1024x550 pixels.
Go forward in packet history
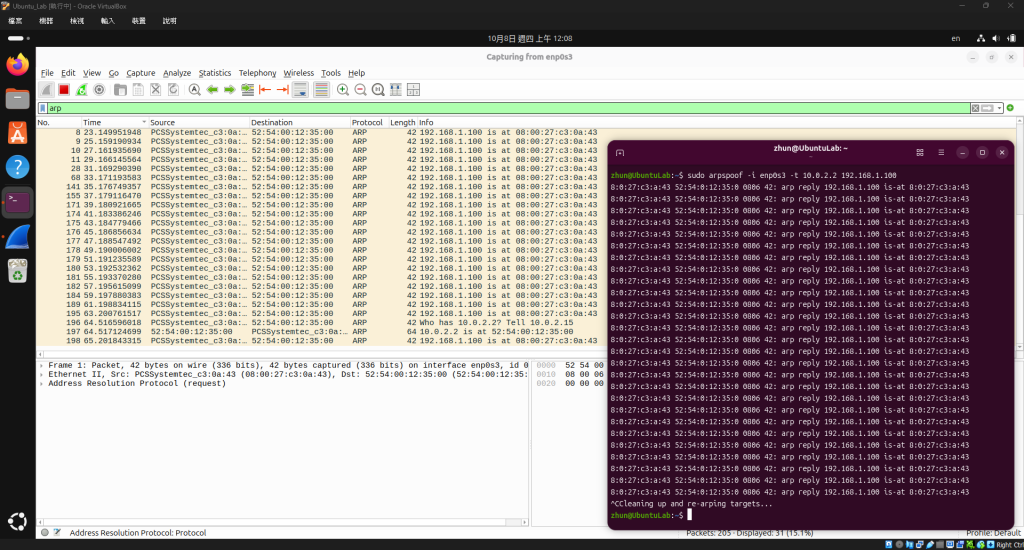tap(229, 90)
